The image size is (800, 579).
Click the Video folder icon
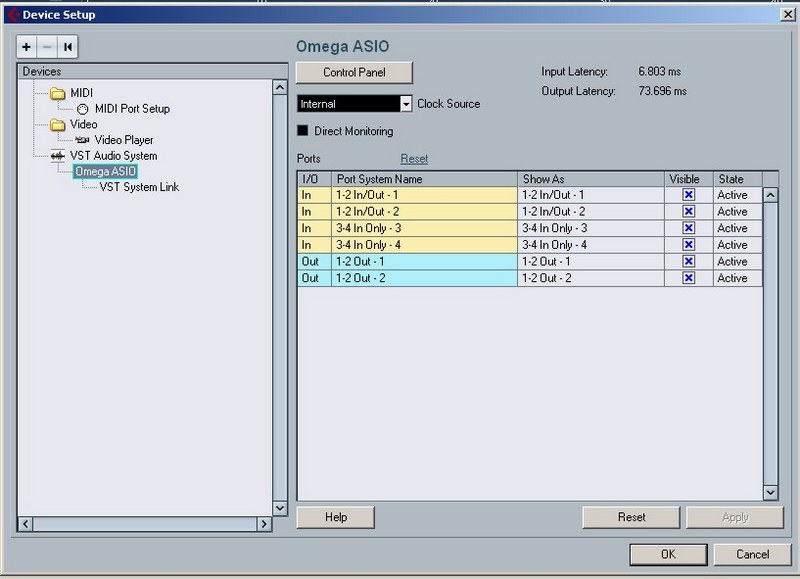(x=57, y=125)
